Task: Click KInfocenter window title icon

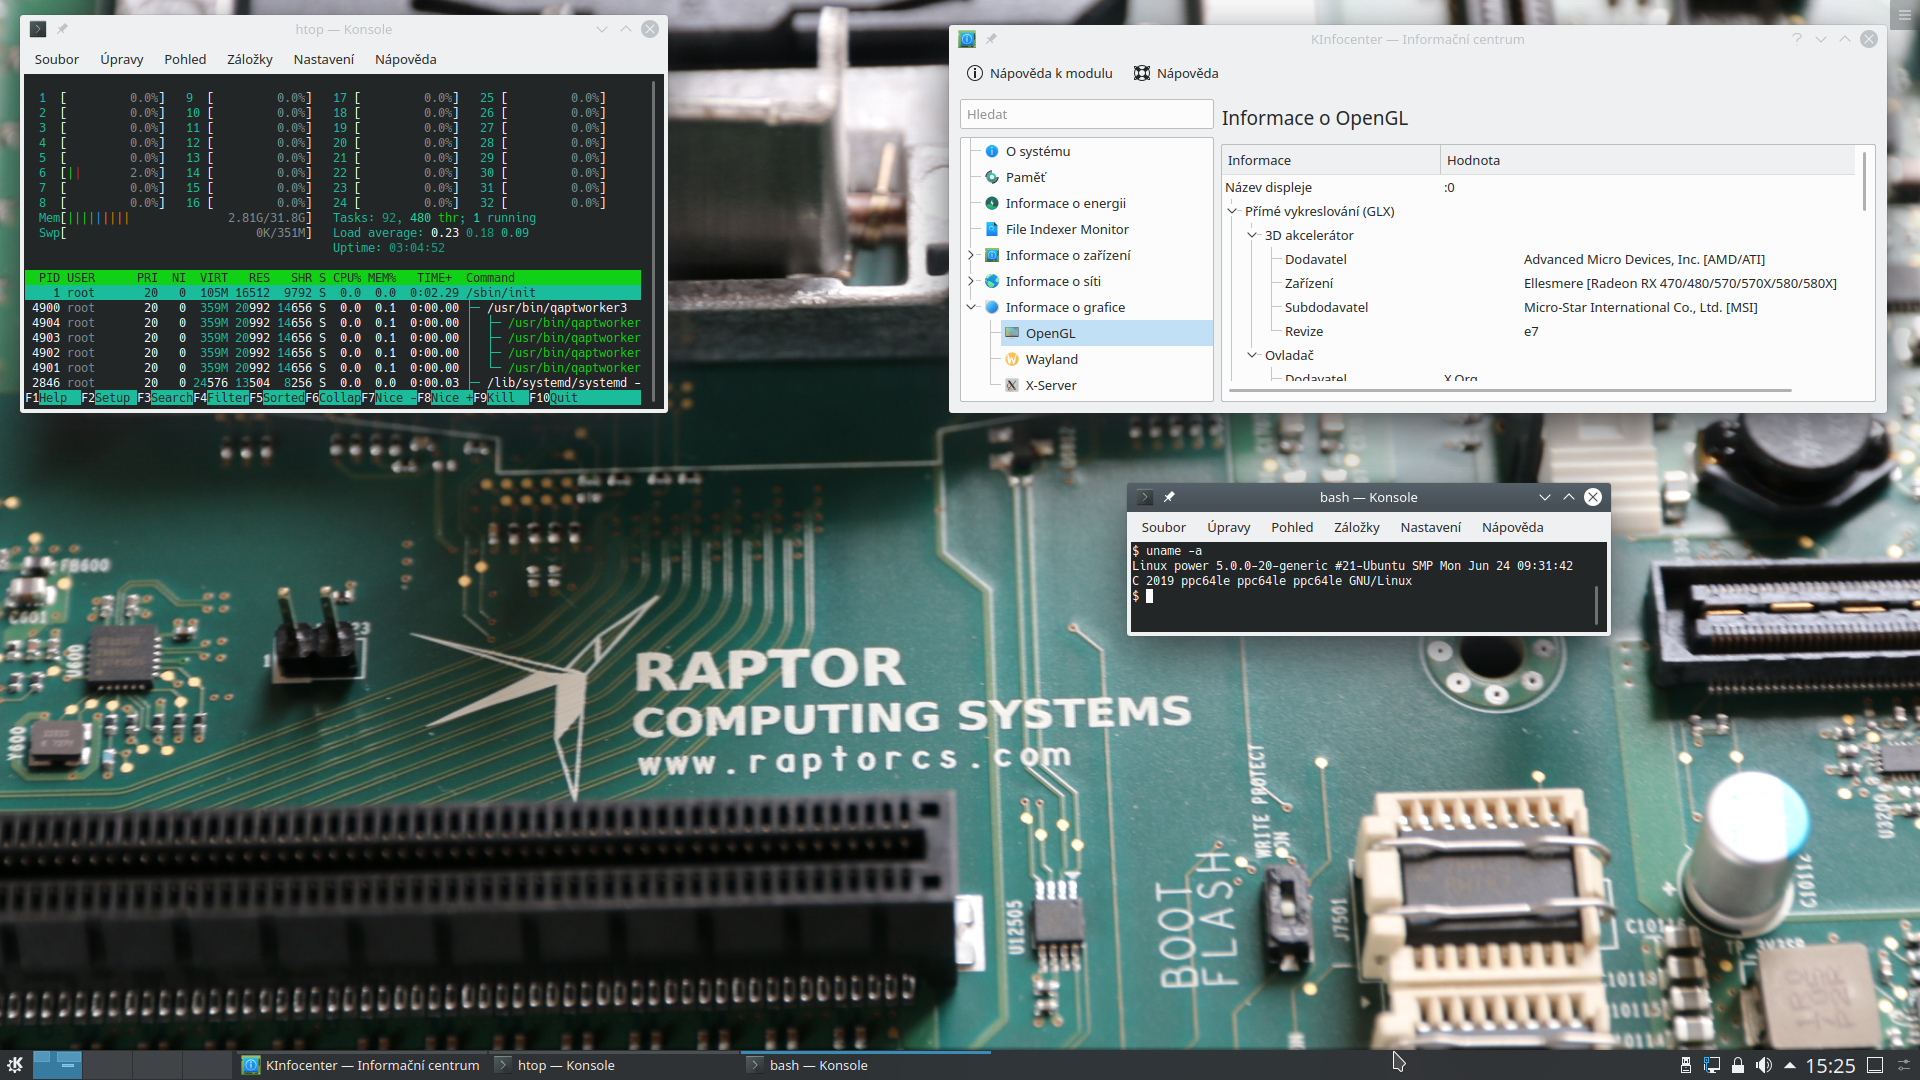Action: pos(967,39)
